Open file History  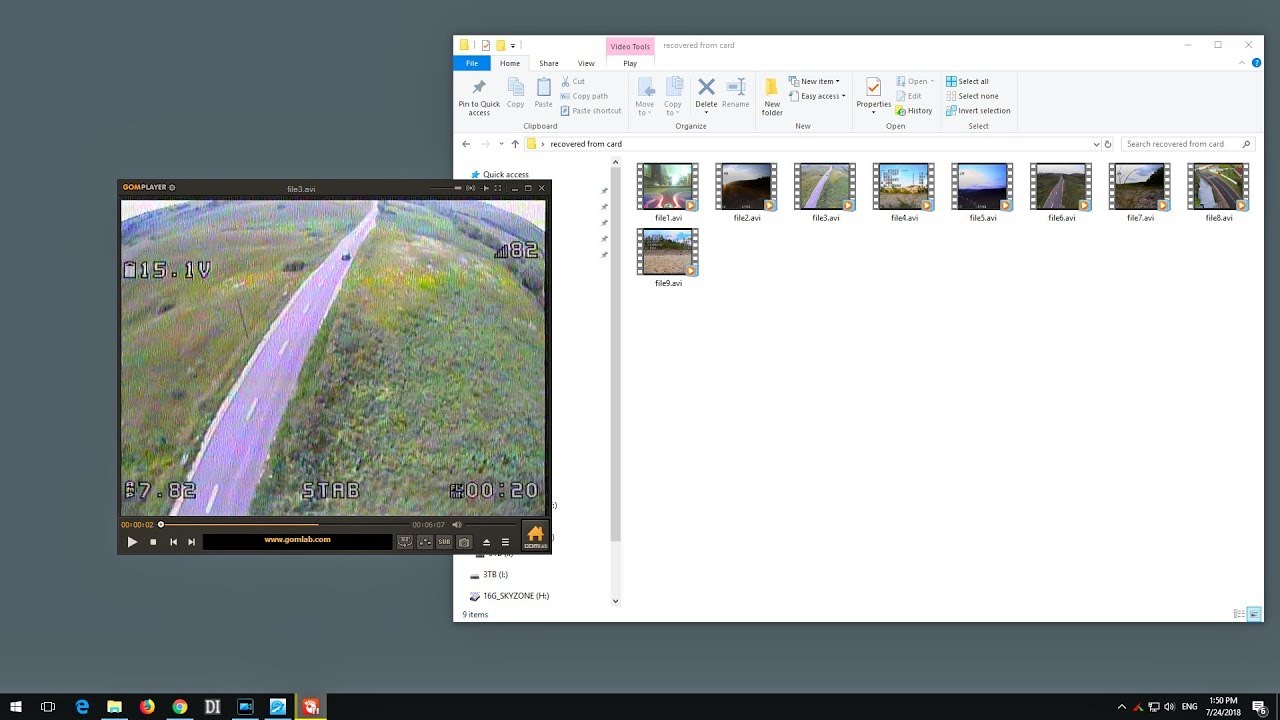[914, 111]
